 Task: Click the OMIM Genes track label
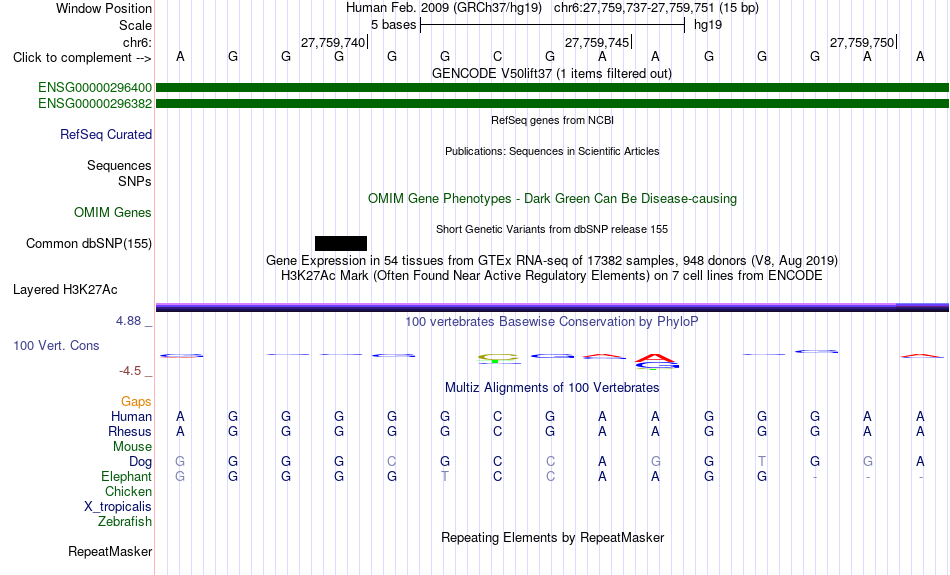tap(113, 213)
